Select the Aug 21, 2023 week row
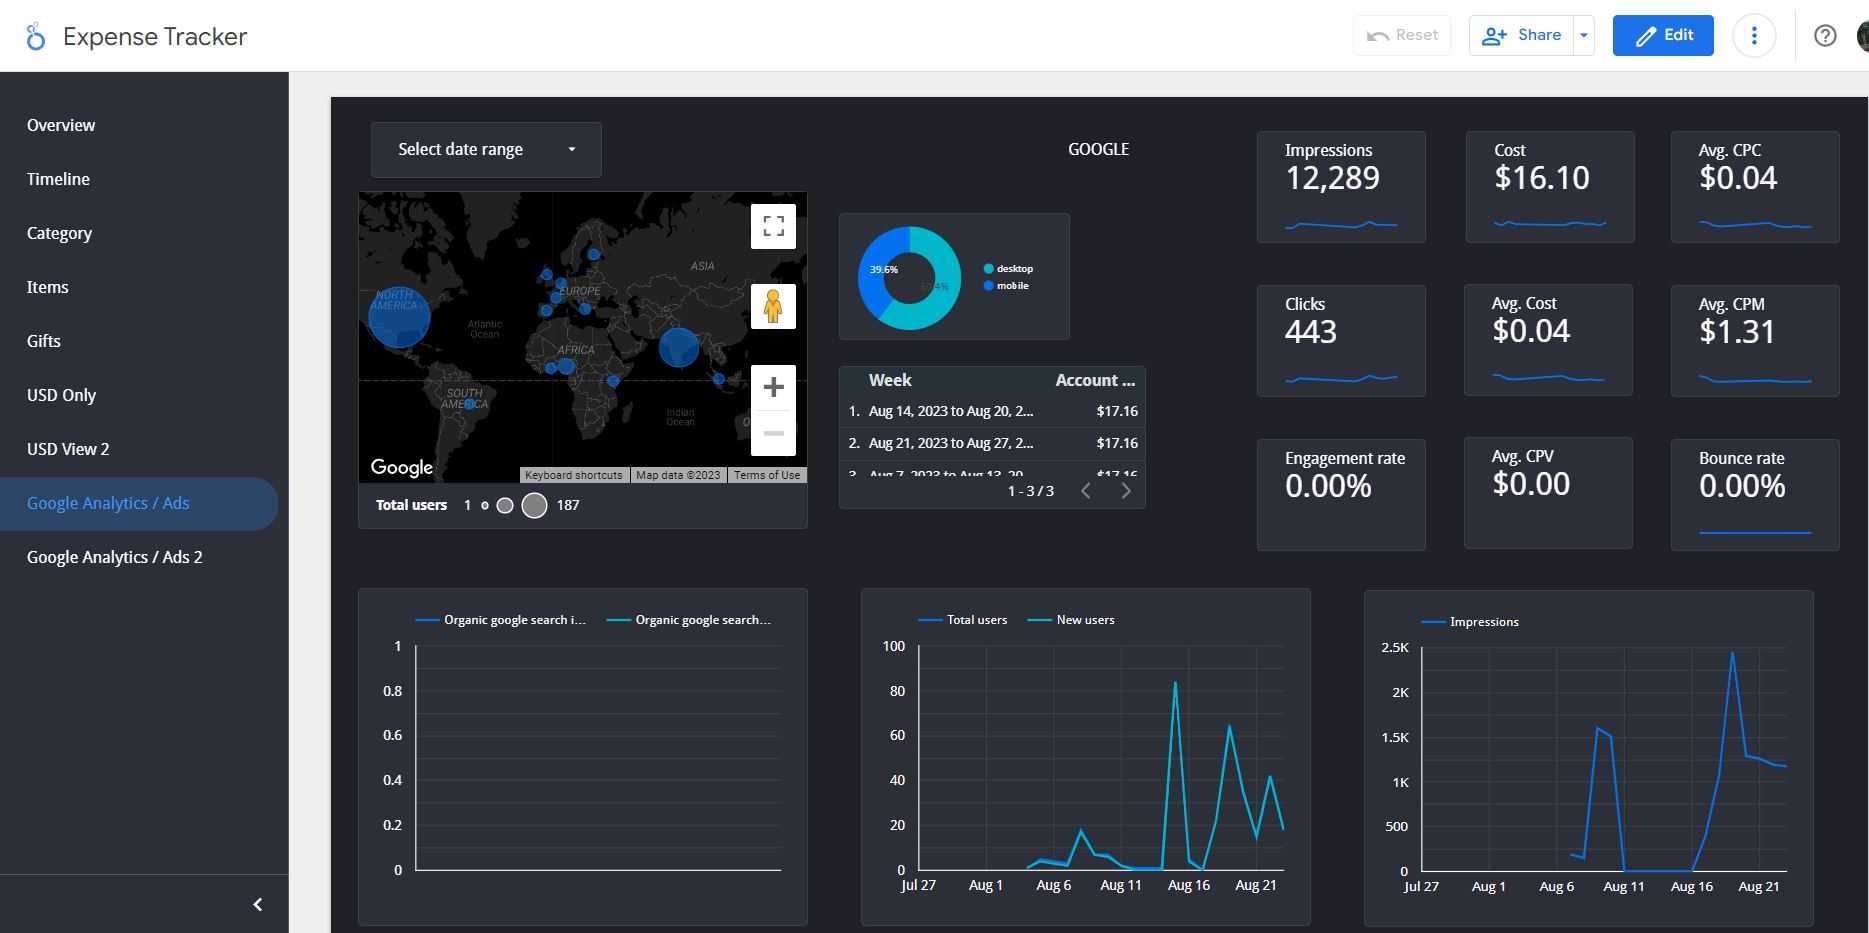The width and height of the screenshot is (1869, 933). tap(992, 443)
